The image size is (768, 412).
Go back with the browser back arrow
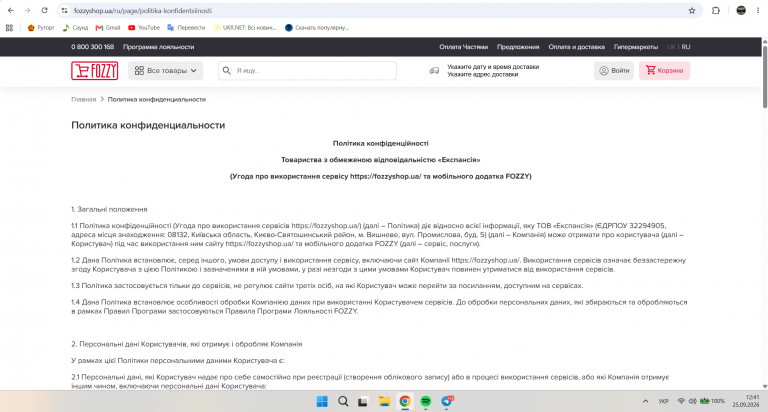pyautogui.click(x=11, y=10)
